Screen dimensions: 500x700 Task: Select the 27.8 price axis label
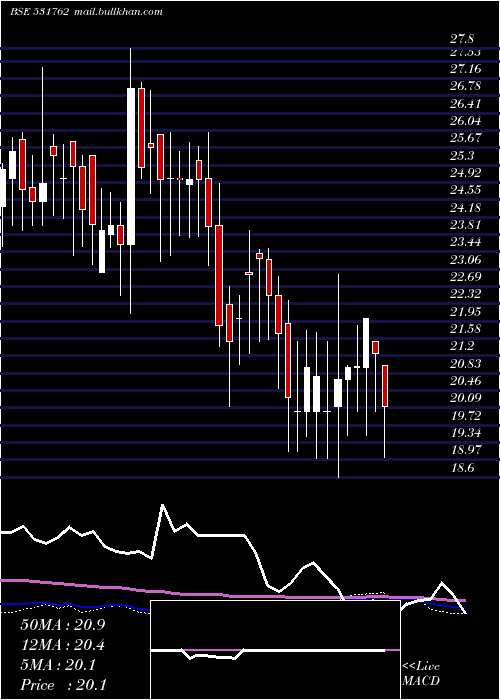click(462, 39)
